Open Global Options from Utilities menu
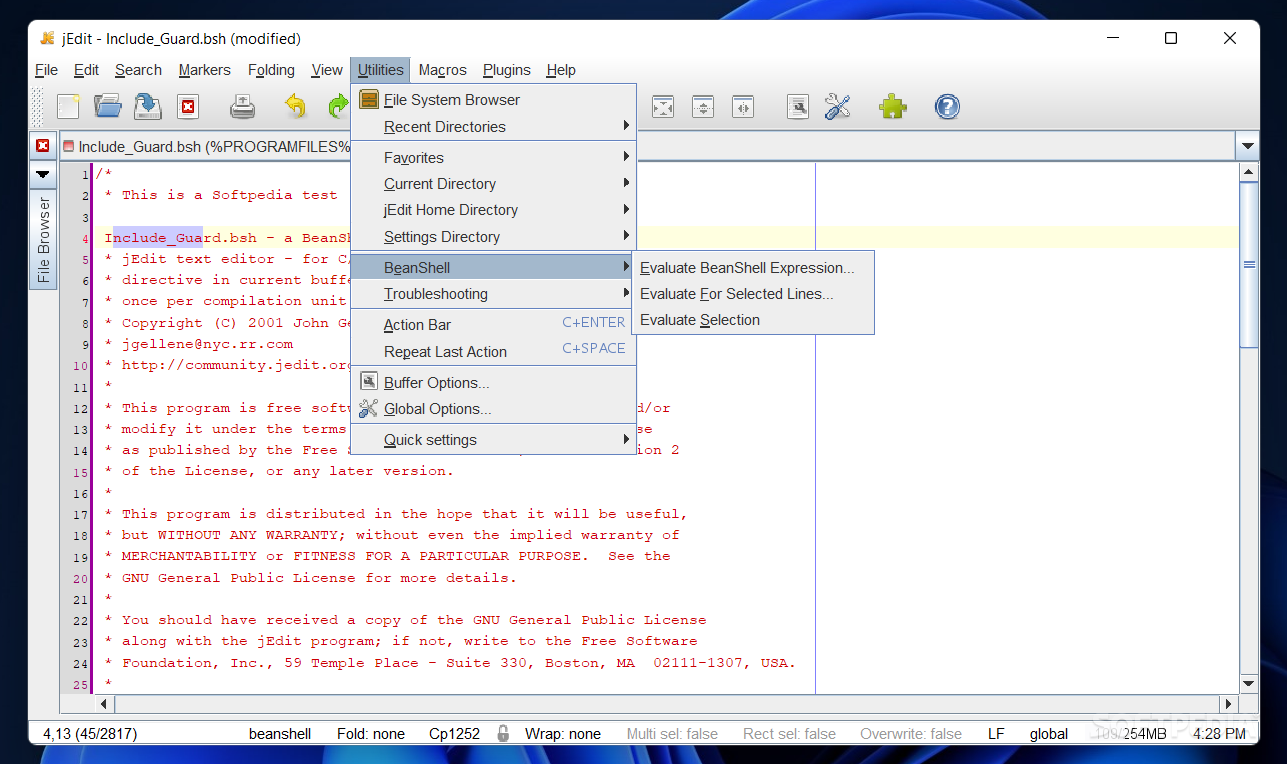The width and height of the screenshot is (1287, 764). (493, 409)
